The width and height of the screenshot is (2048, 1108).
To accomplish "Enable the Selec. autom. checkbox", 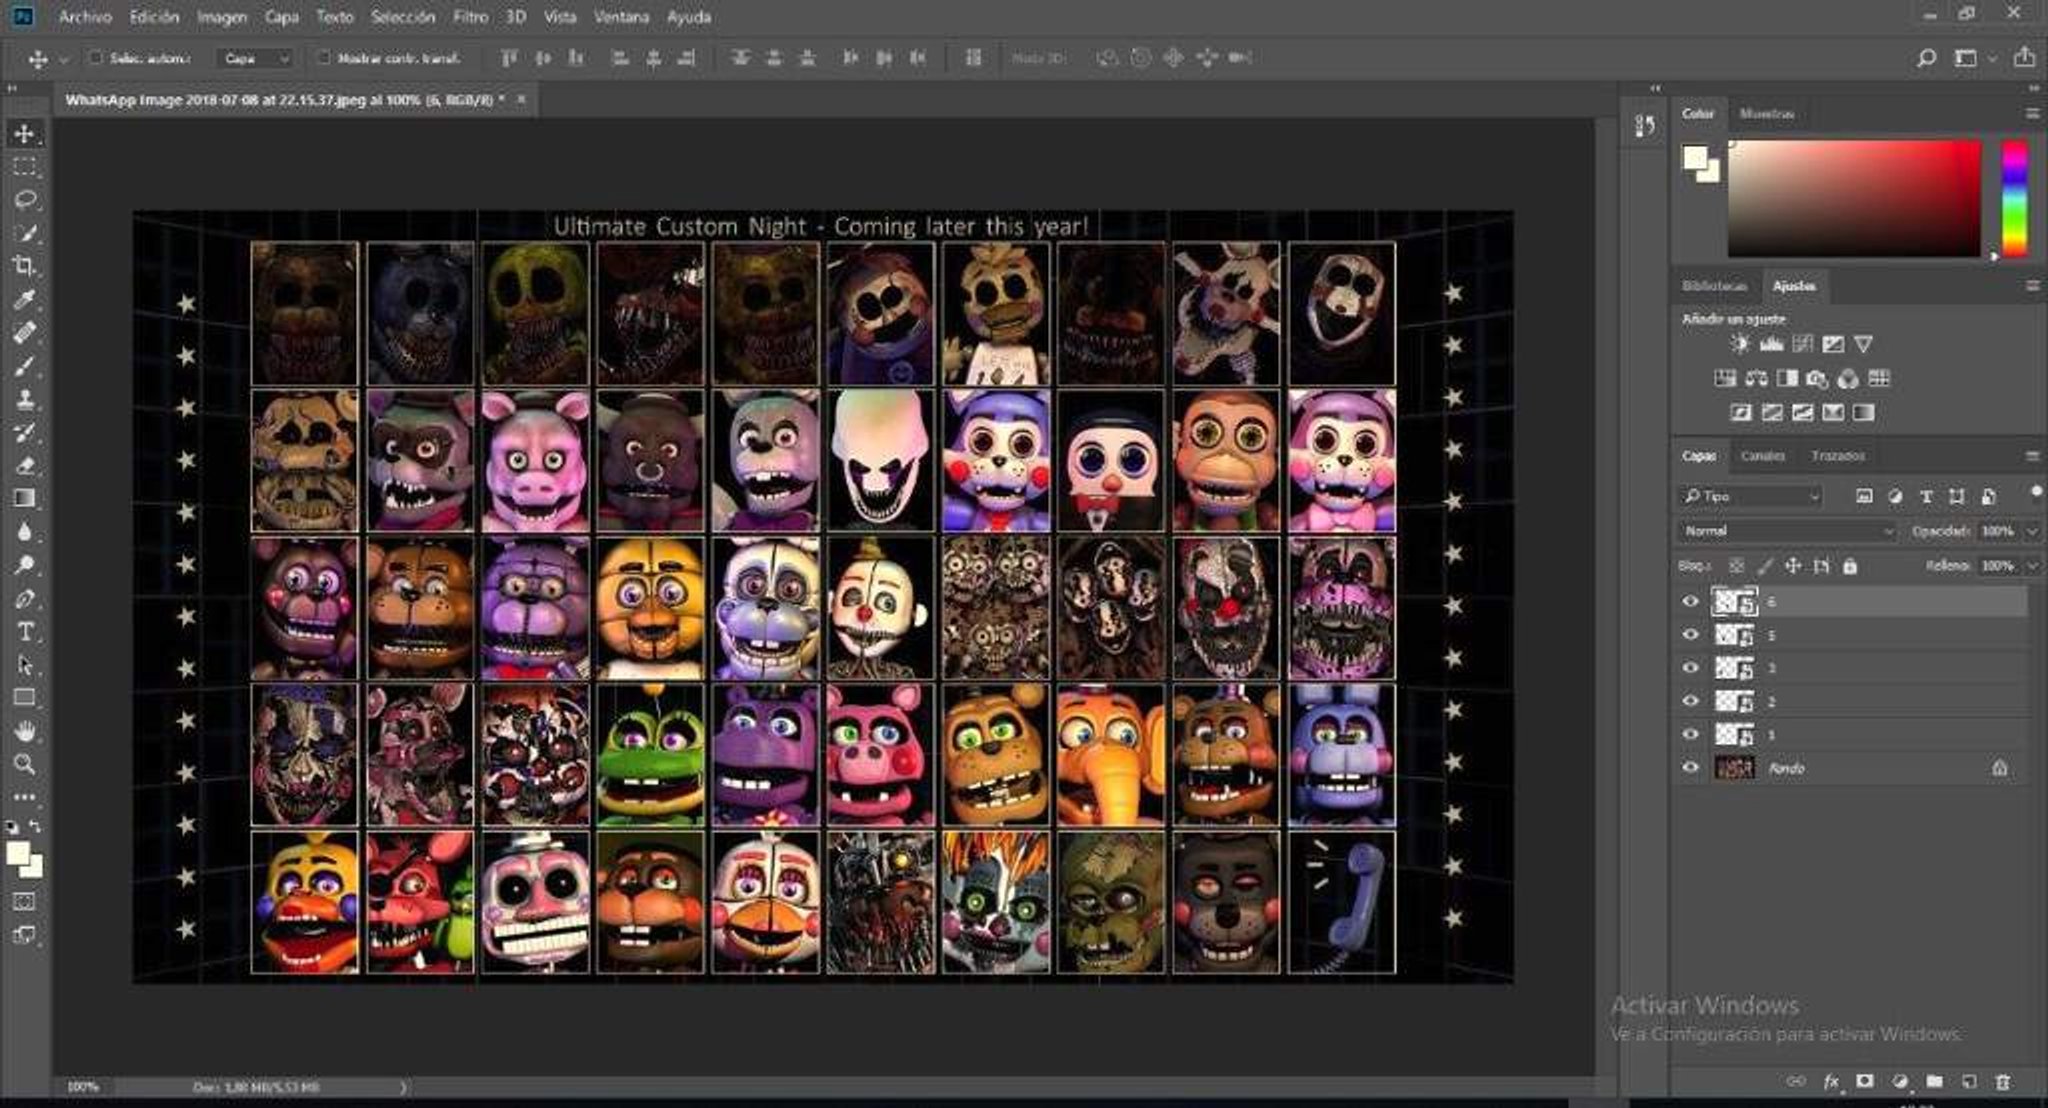I will pos(96,58).
